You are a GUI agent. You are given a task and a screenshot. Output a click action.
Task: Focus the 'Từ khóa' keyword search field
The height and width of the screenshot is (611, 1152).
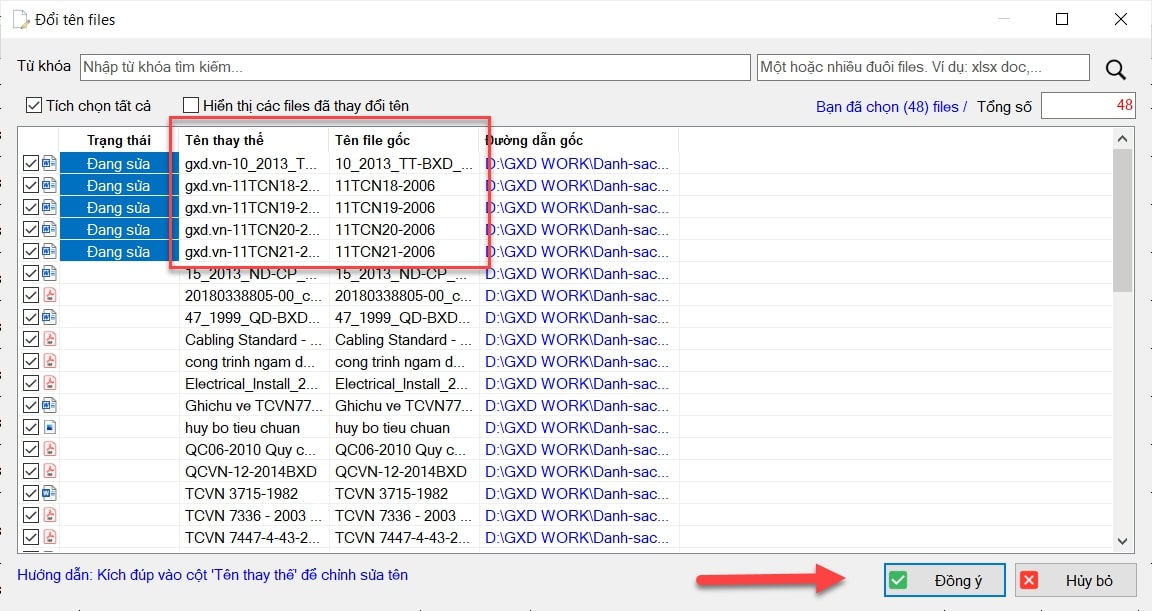414,67
